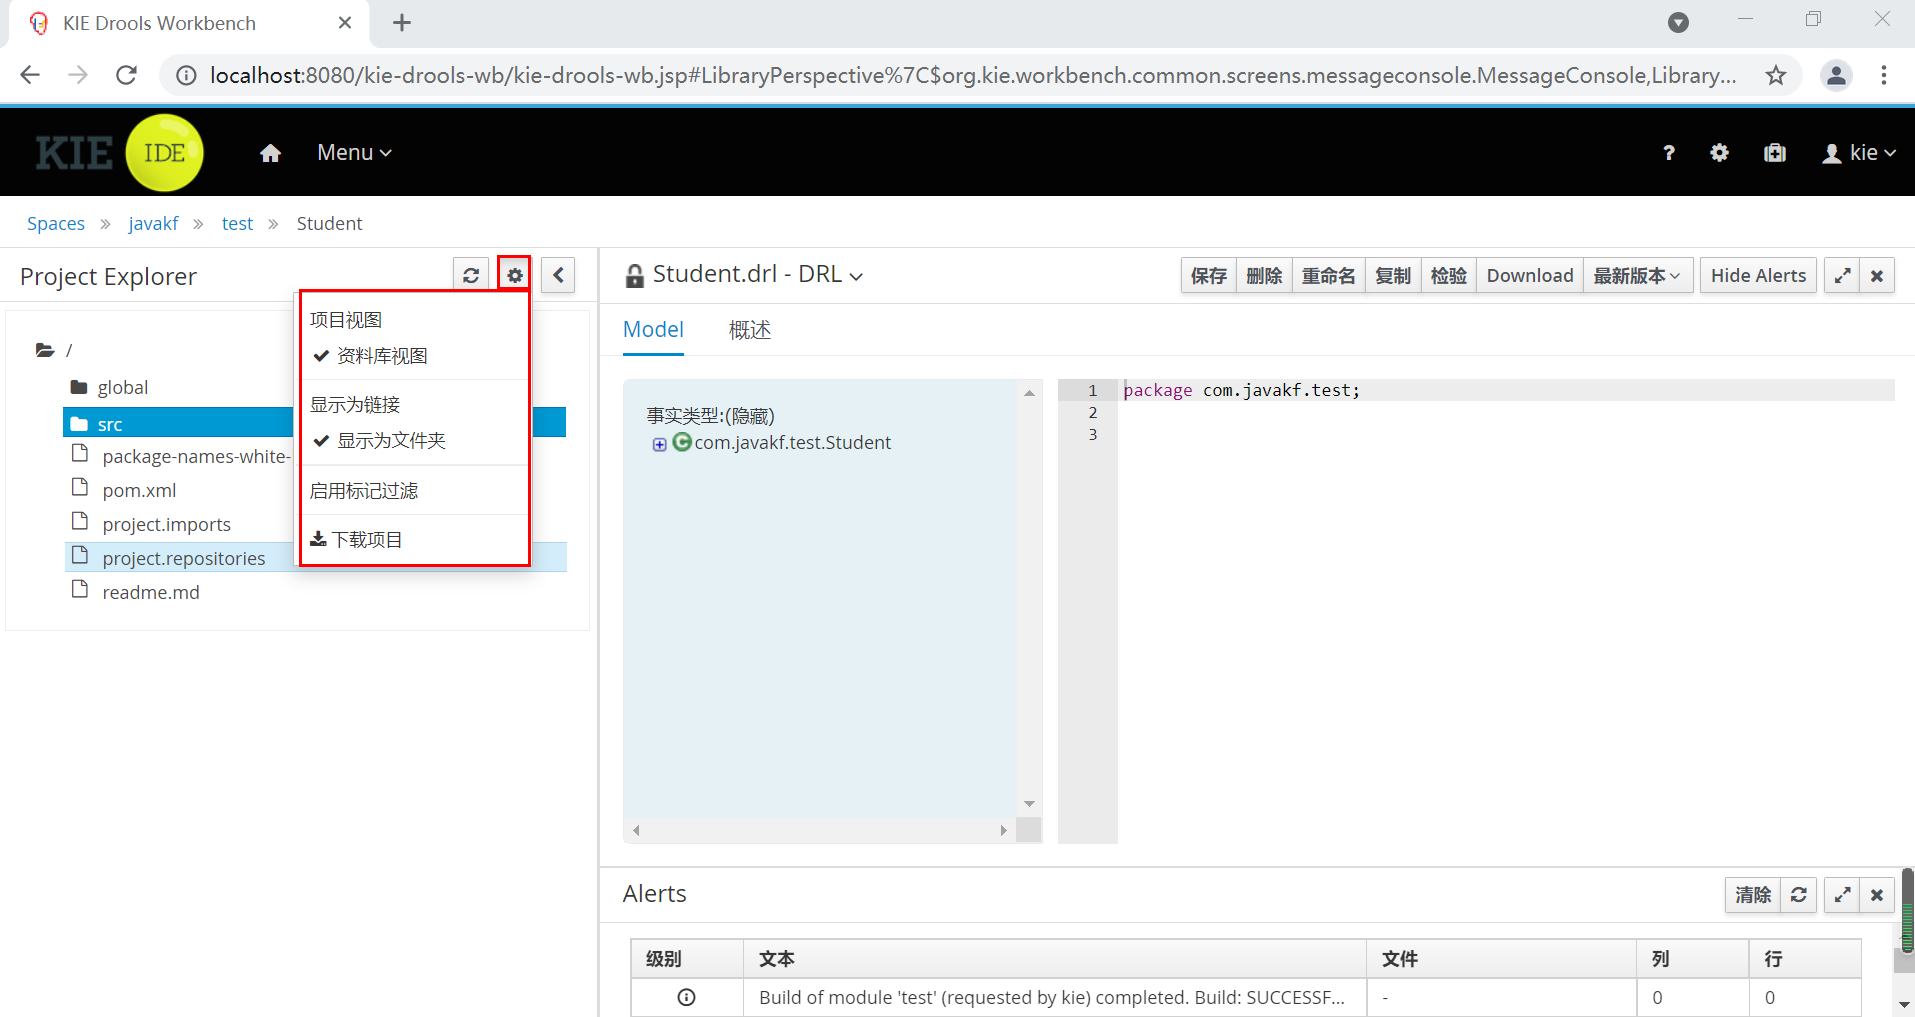Image resolution: width=1915 pixels, height=1017 pixels.
Task: Click into DRL editor line 1
Action: click(1506, 390)
